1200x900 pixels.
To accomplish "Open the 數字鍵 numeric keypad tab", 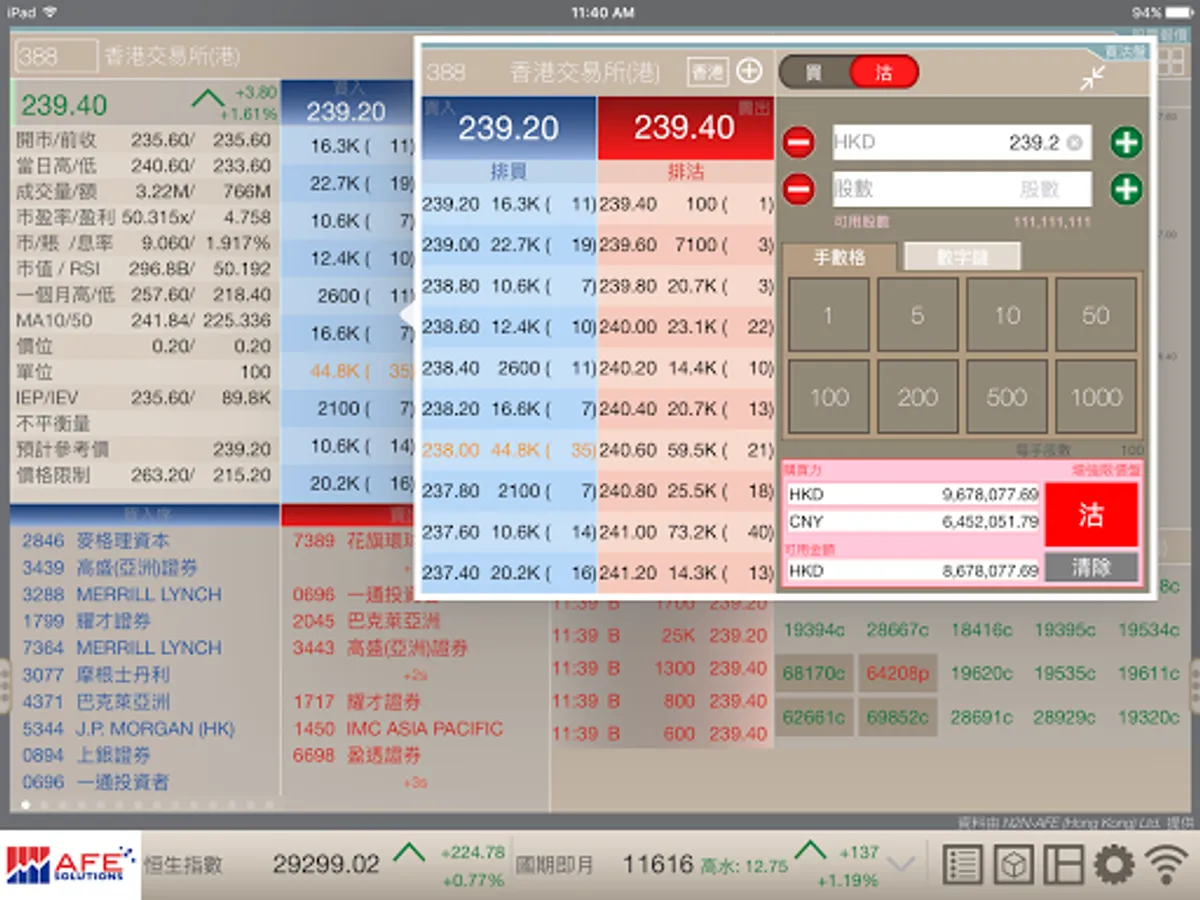I will [x=963, y=257].
